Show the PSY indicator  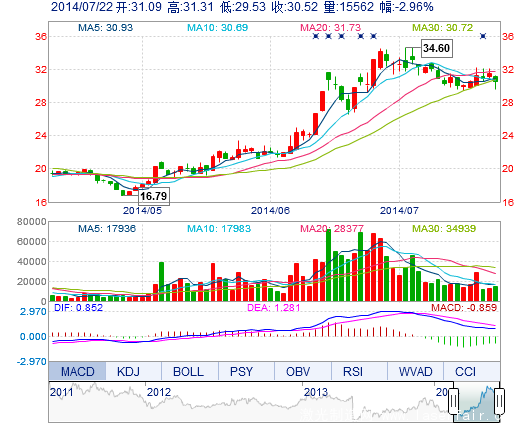point(241,371)
